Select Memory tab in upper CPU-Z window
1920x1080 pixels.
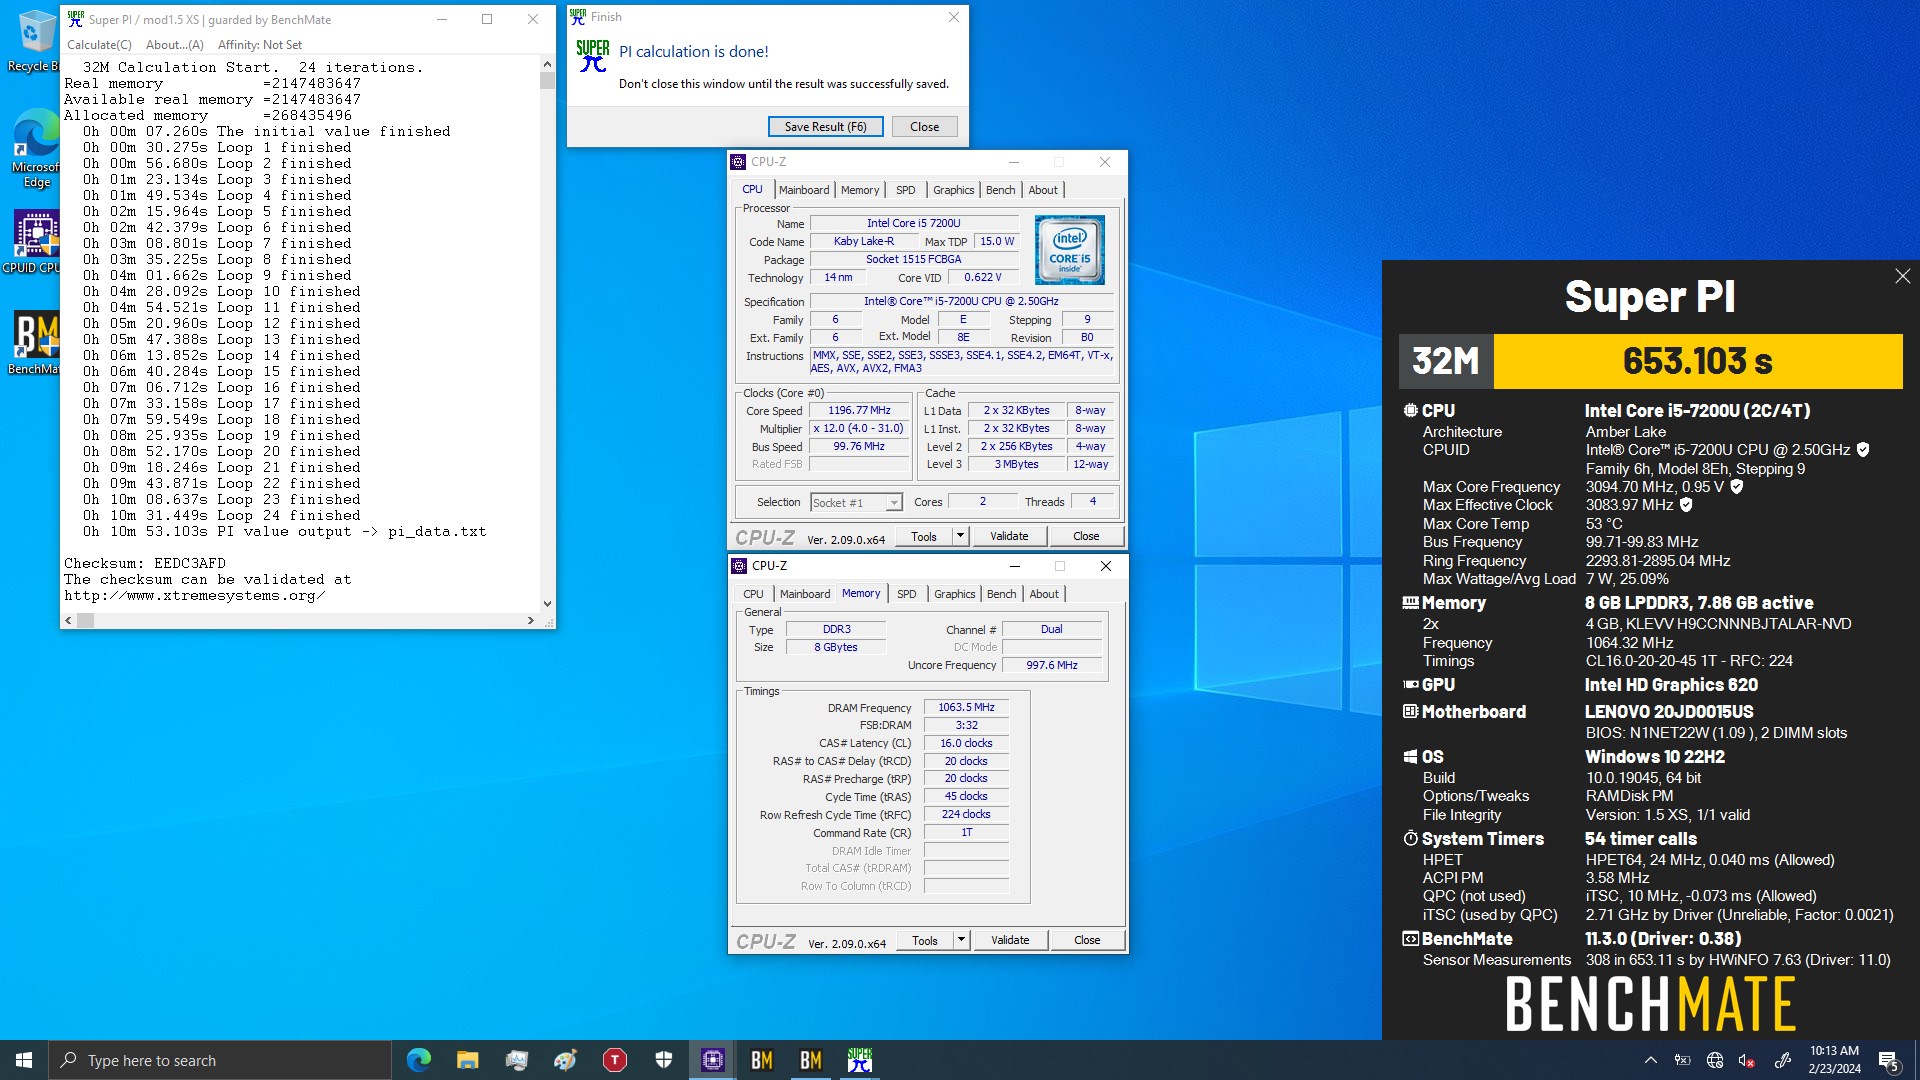[x=860, y=190]
